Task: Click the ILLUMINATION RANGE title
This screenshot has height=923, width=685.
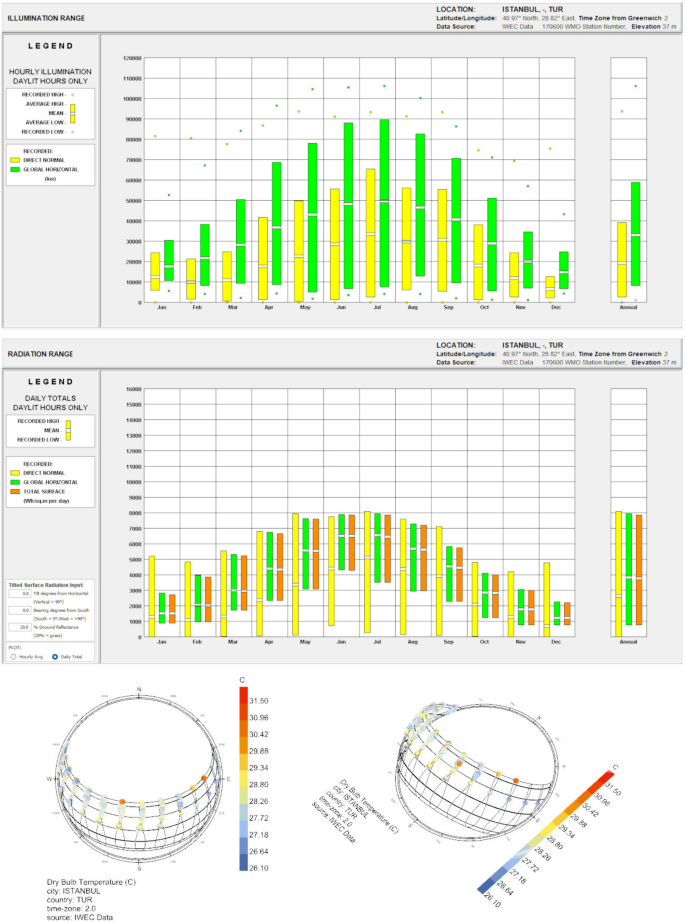Action: [46, 18]
